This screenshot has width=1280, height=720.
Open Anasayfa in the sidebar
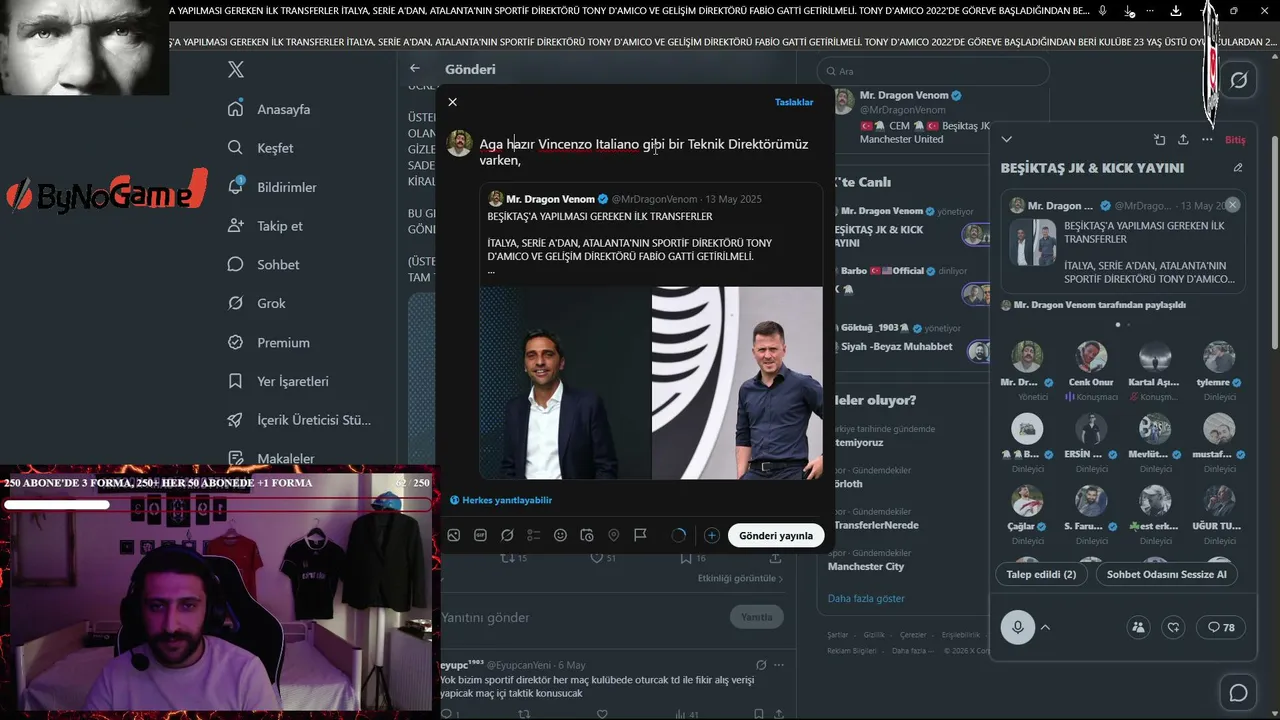(x=269, y=109)
